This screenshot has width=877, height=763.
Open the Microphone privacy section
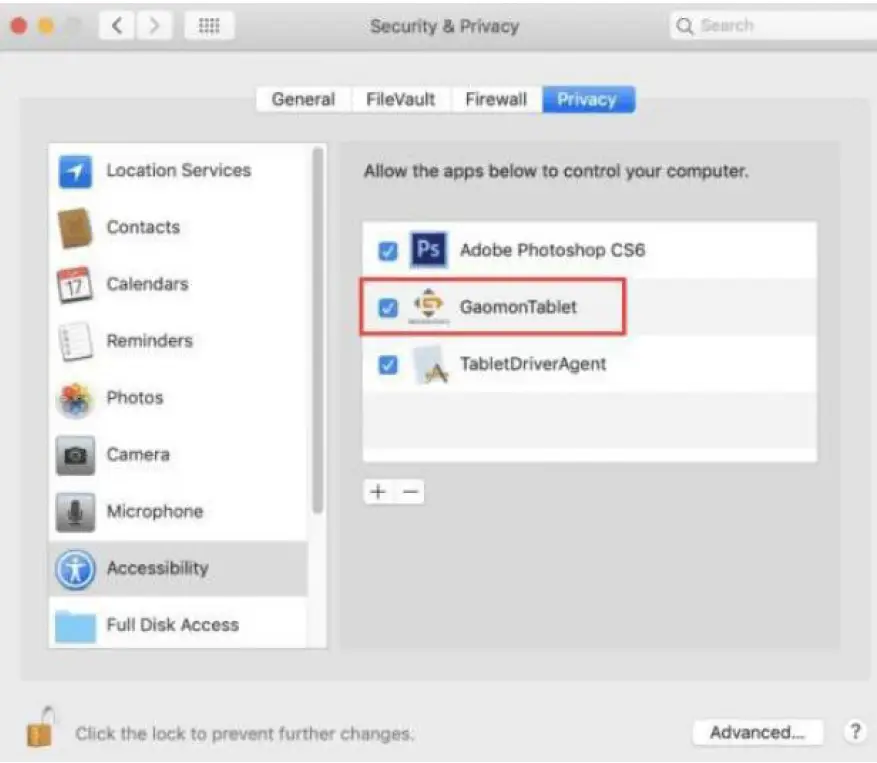178,511
